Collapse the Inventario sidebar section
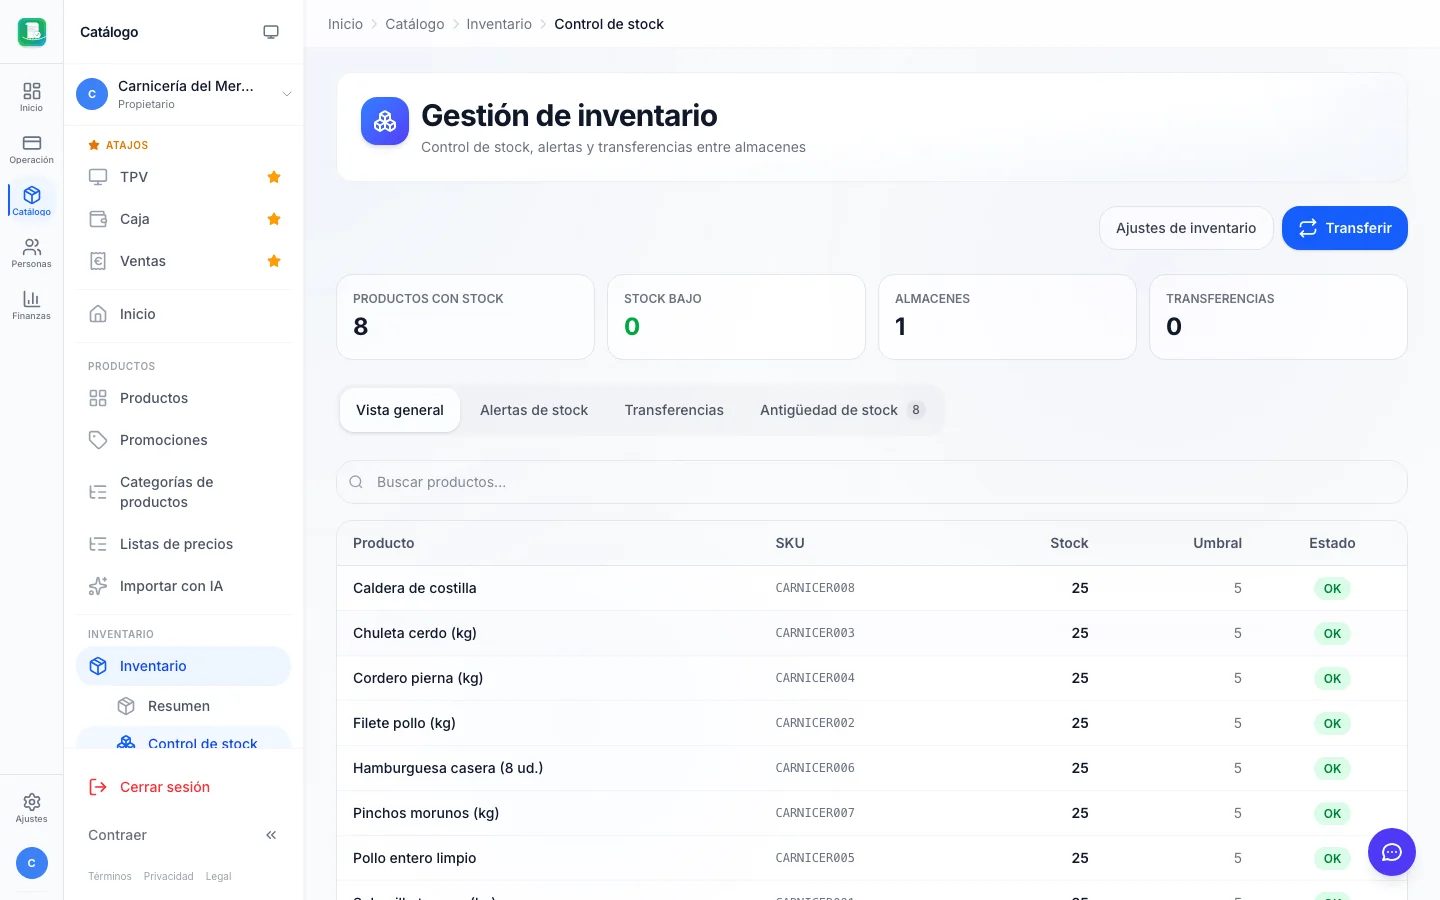This screenshot has height=900, width=1440. [x=183, y=666]
